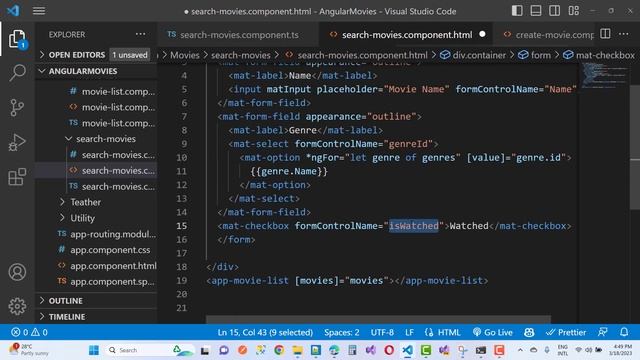The height and width of the screenshot is (360, 640).
Task: Open the Search view in activity bar
Action: pos(17,73)
